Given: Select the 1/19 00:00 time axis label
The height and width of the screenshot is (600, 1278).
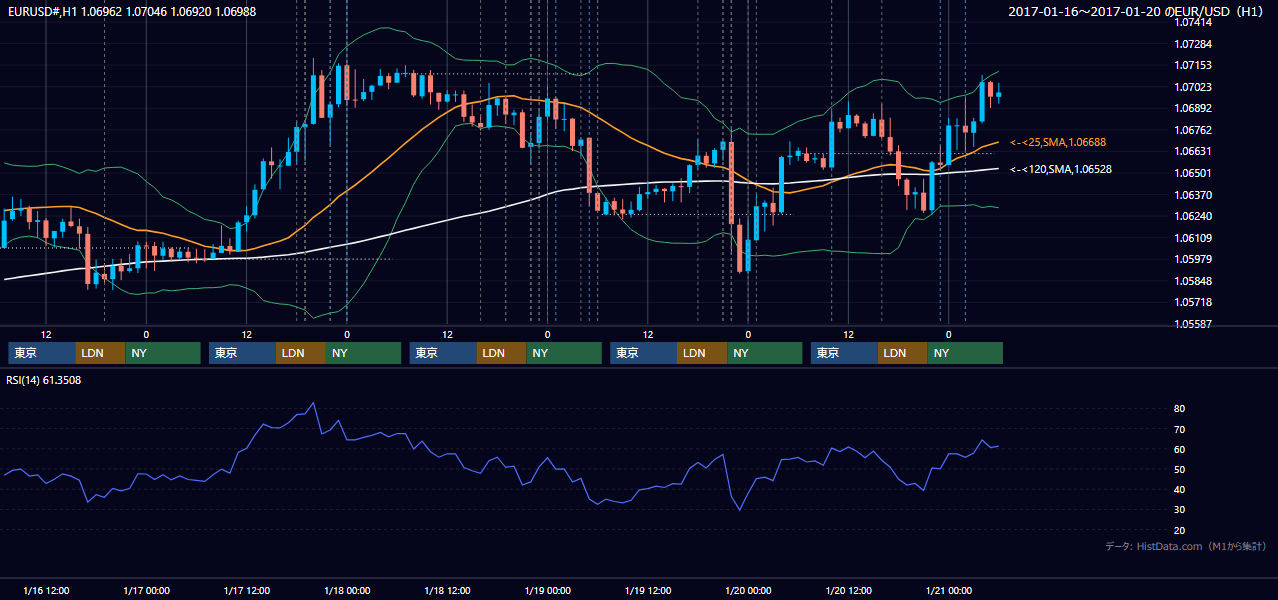Looking at the screenshot, I should pos(548,590).
